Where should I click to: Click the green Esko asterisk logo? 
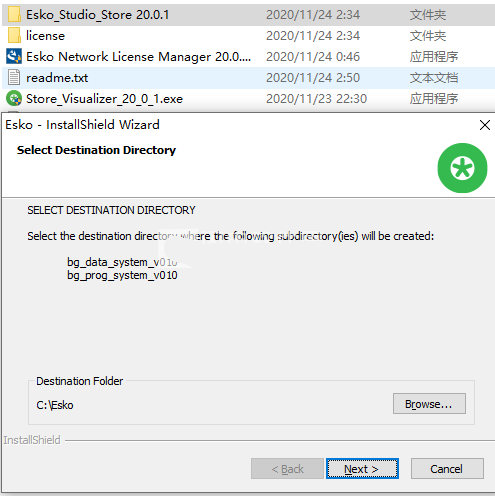(462, 168)
